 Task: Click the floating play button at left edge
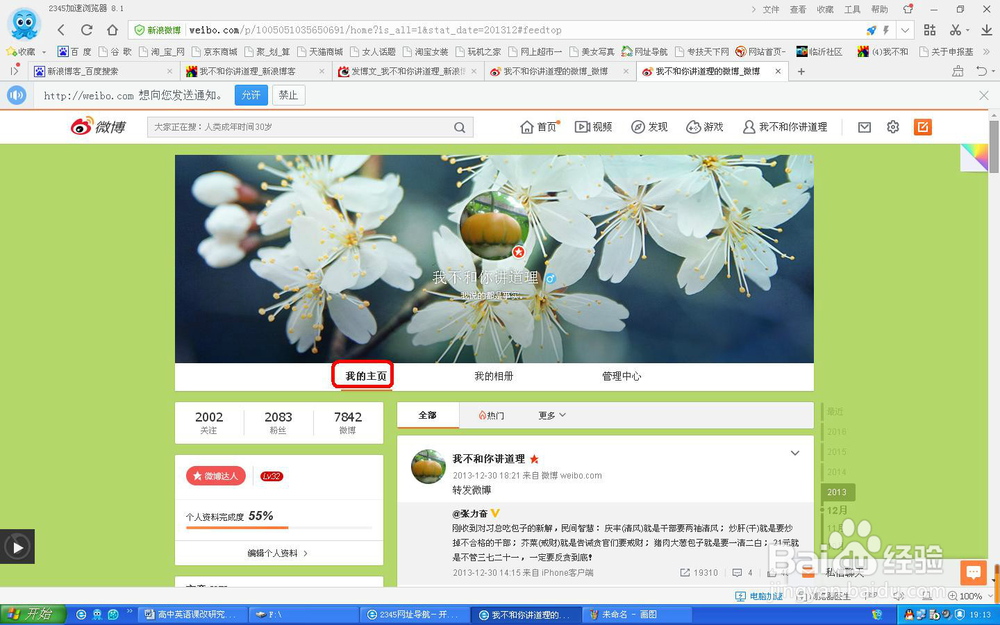tap(17, 547)
